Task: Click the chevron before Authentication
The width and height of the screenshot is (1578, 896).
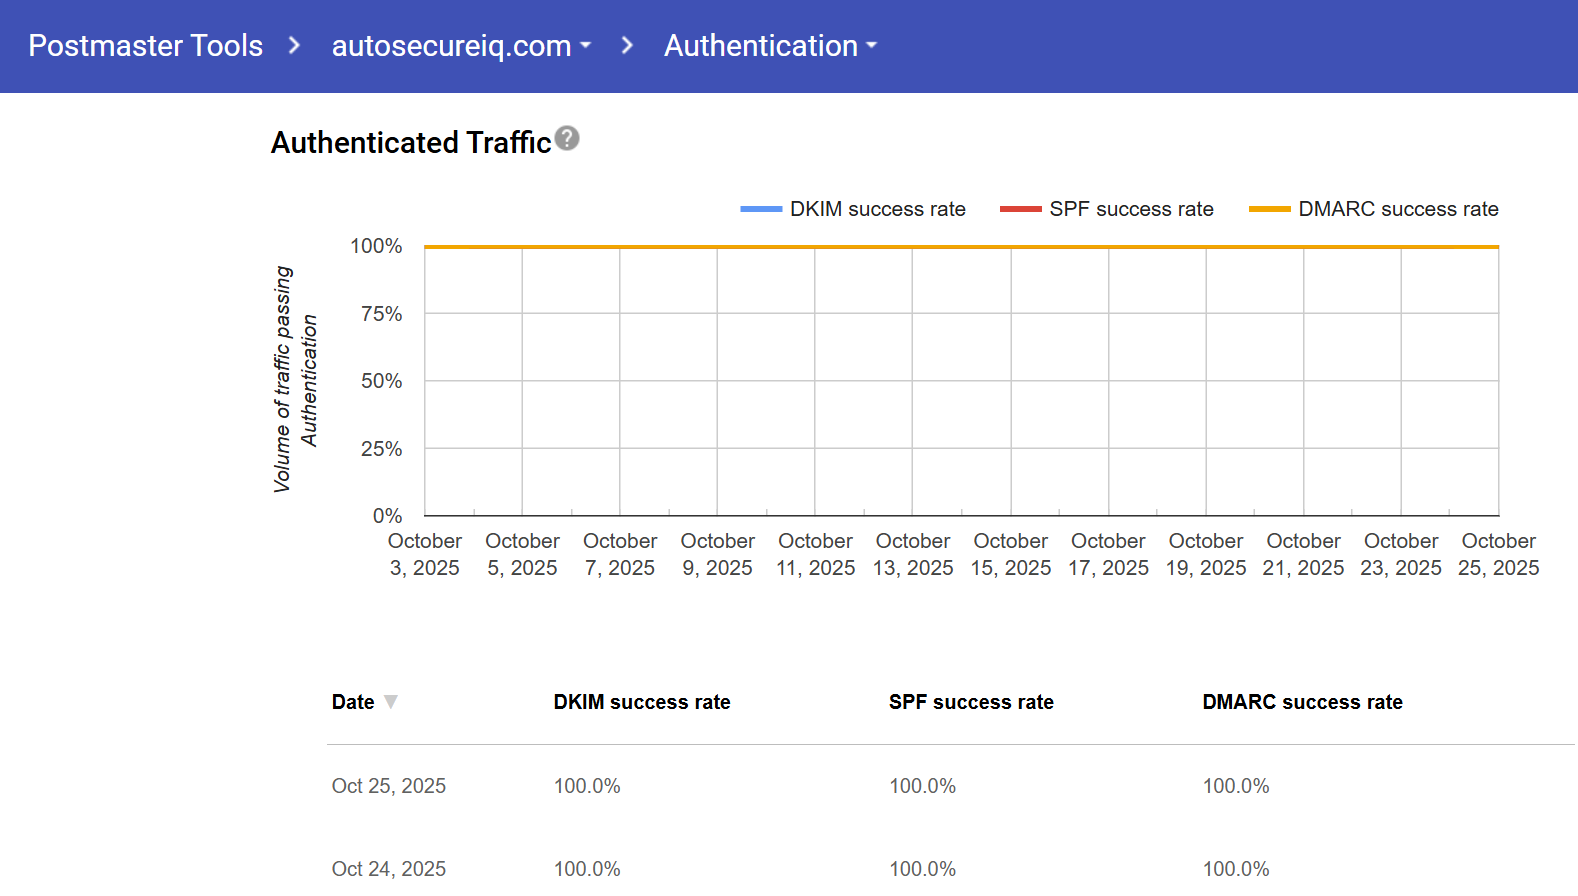Action: point(627,46)
